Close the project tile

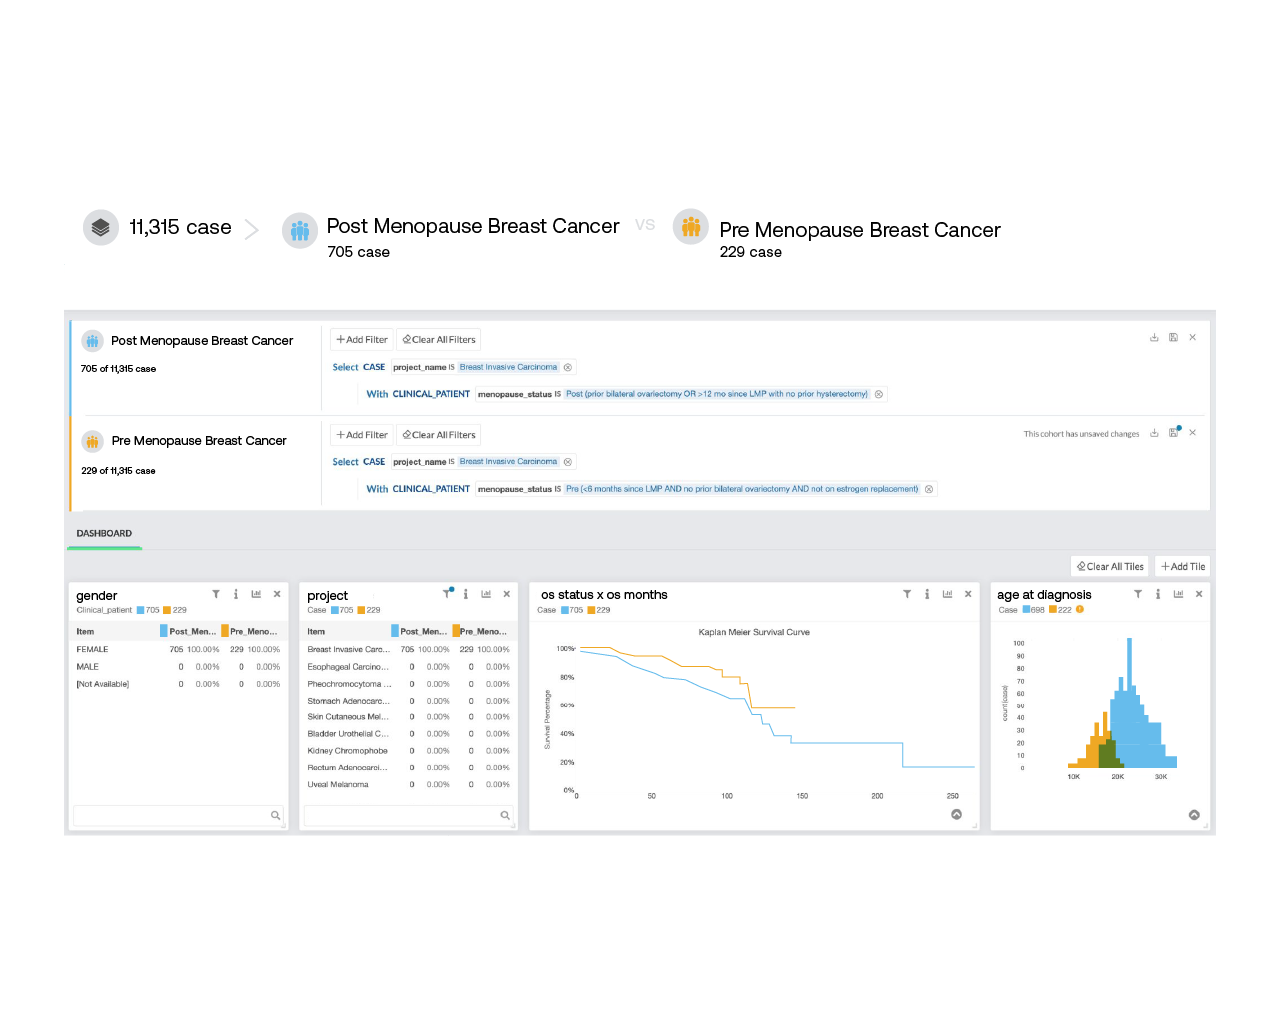(507, 594)
